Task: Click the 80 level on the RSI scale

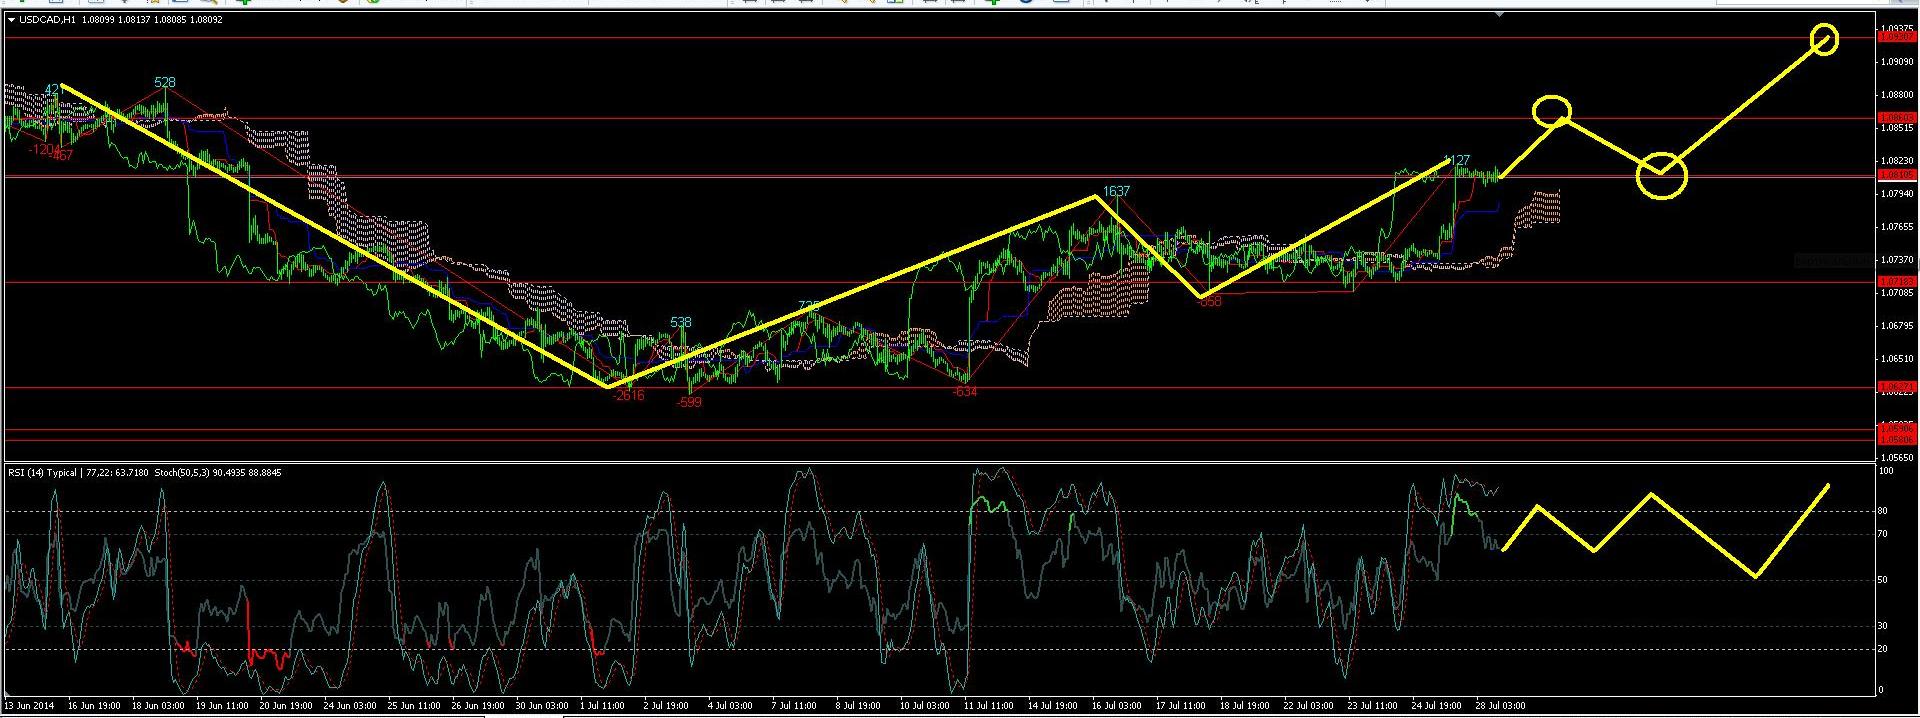Action: [x=1882, y=511]
